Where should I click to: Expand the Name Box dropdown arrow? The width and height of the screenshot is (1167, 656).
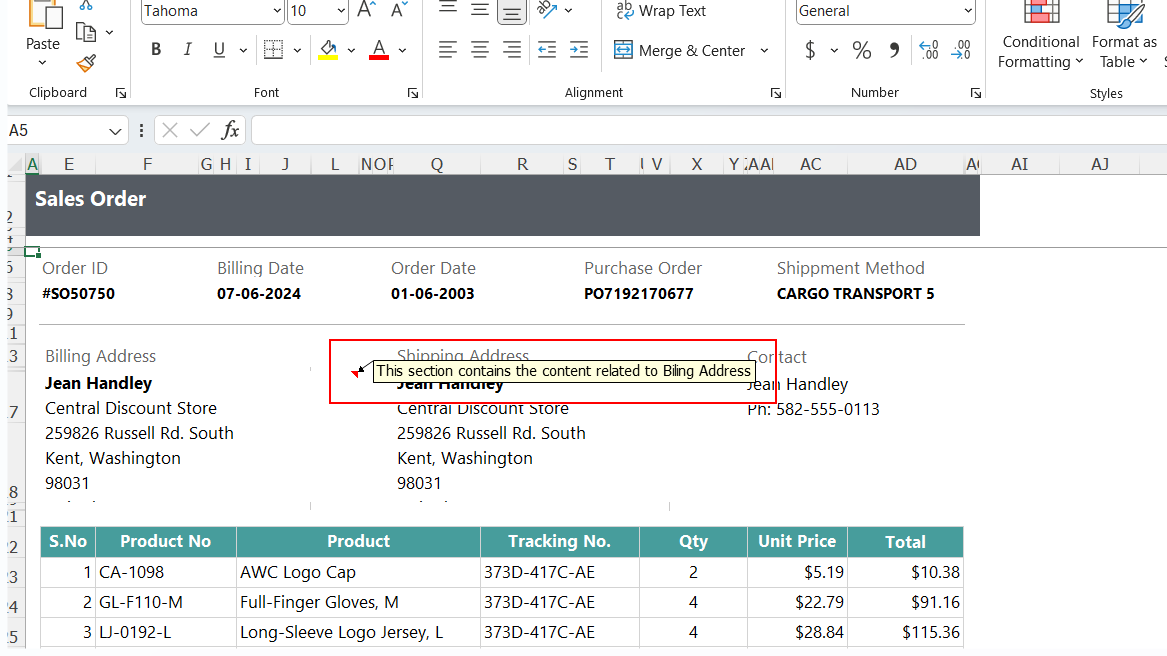point(115,132)
